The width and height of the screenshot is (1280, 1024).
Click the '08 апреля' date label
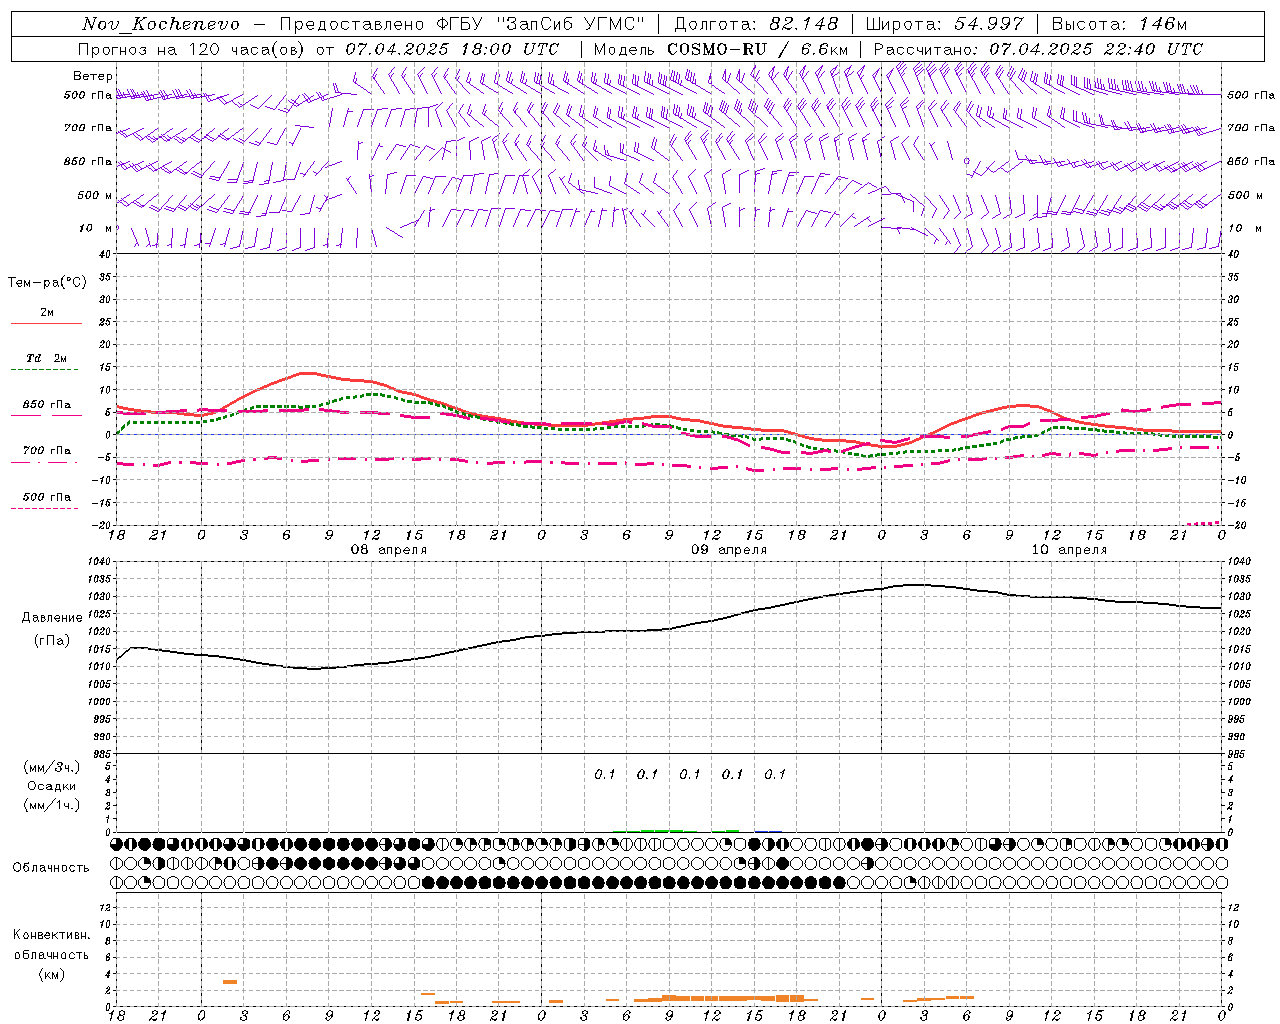pos(388,550)
